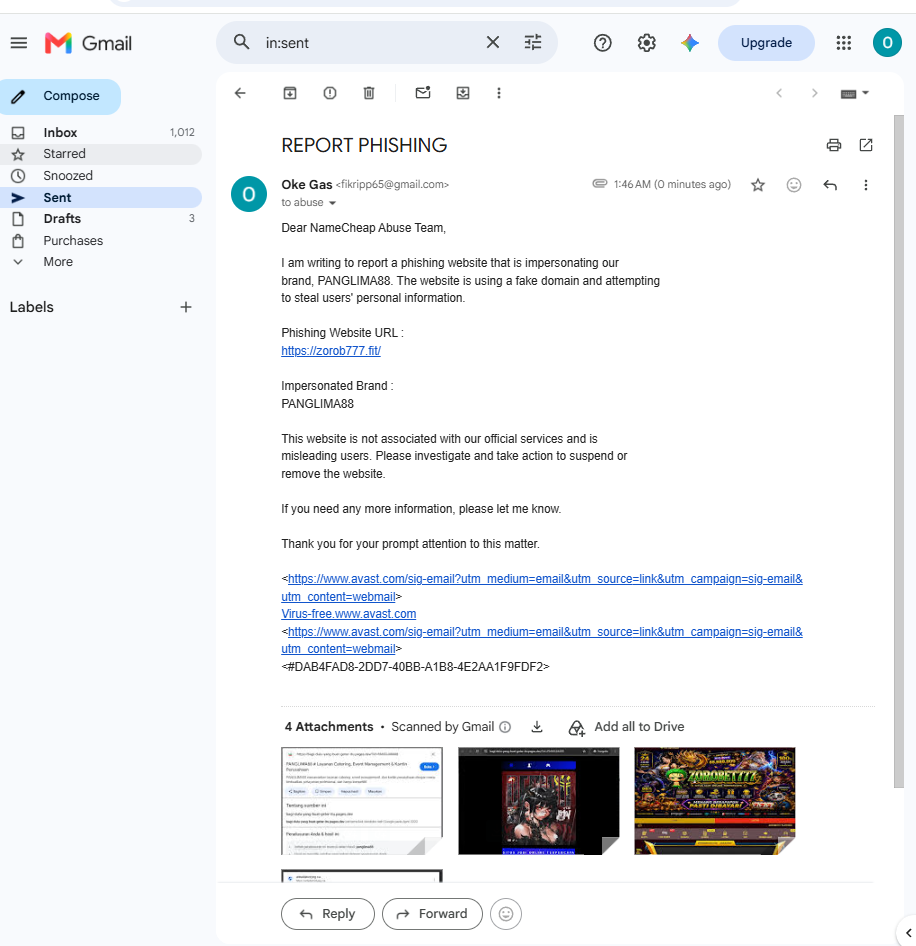Image resolution: width=916 pixels, height=946 pixels.
Task: Show the side panel arrow
Action: 908,933
